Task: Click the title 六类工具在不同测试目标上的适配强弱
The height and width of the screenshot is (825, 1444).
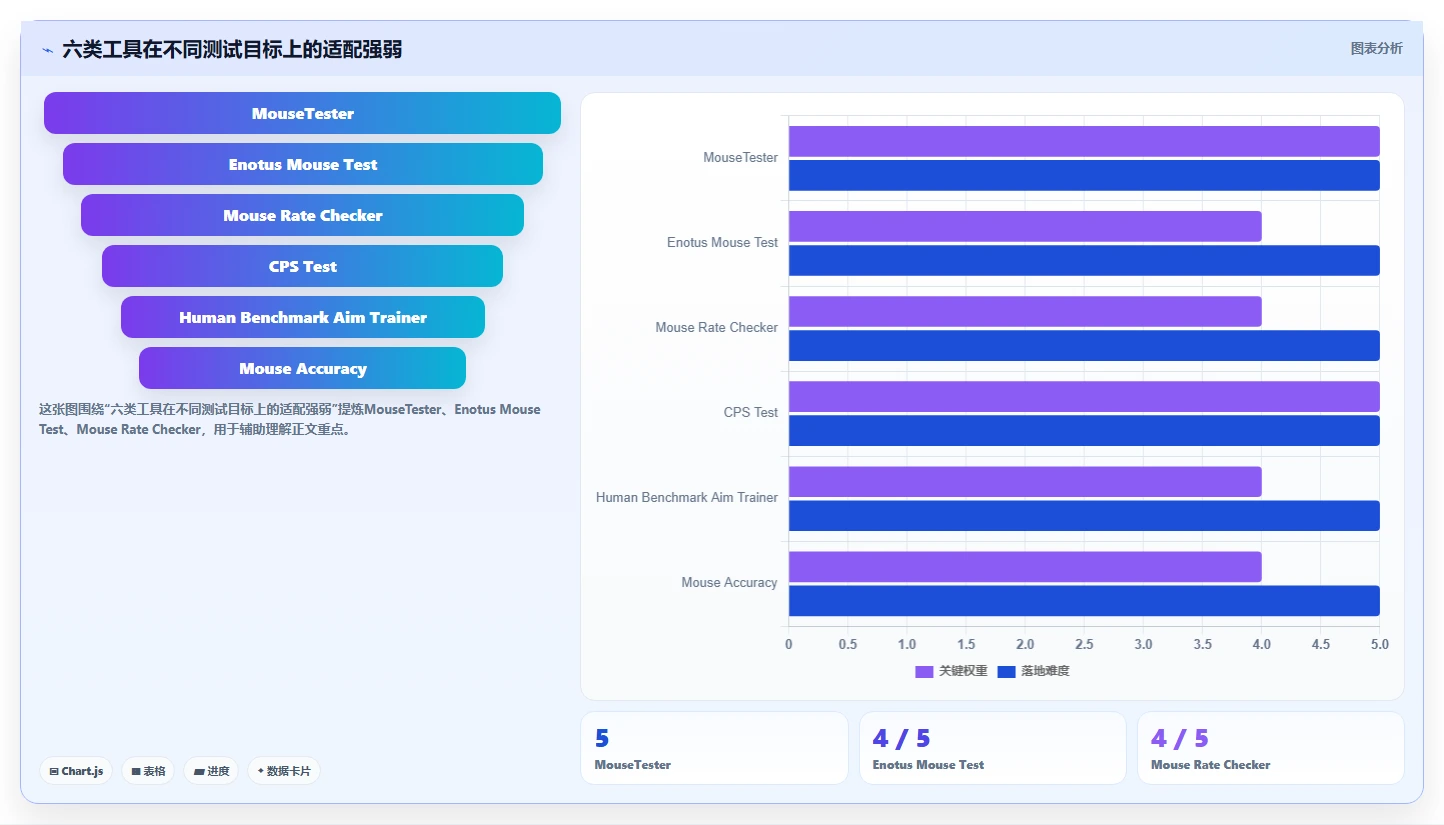Action: 232,49
